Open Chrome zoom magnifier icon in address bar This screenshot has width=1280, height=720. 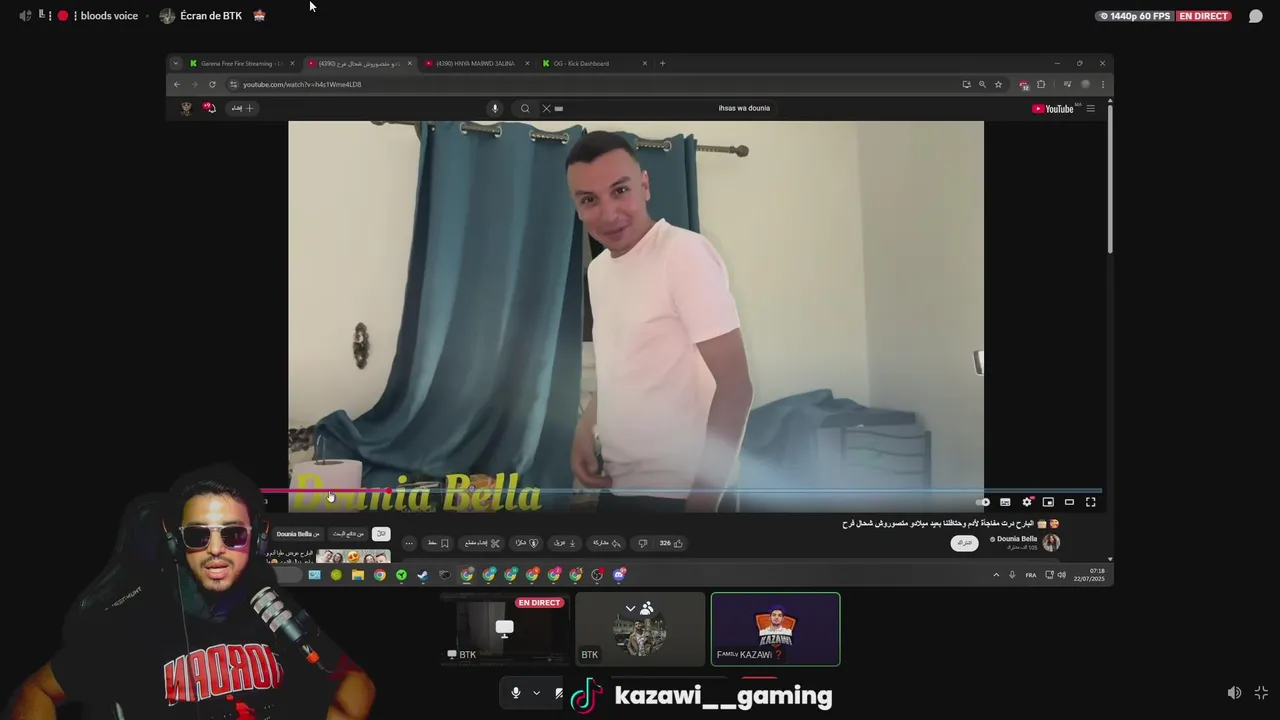(x=982, y=84)
